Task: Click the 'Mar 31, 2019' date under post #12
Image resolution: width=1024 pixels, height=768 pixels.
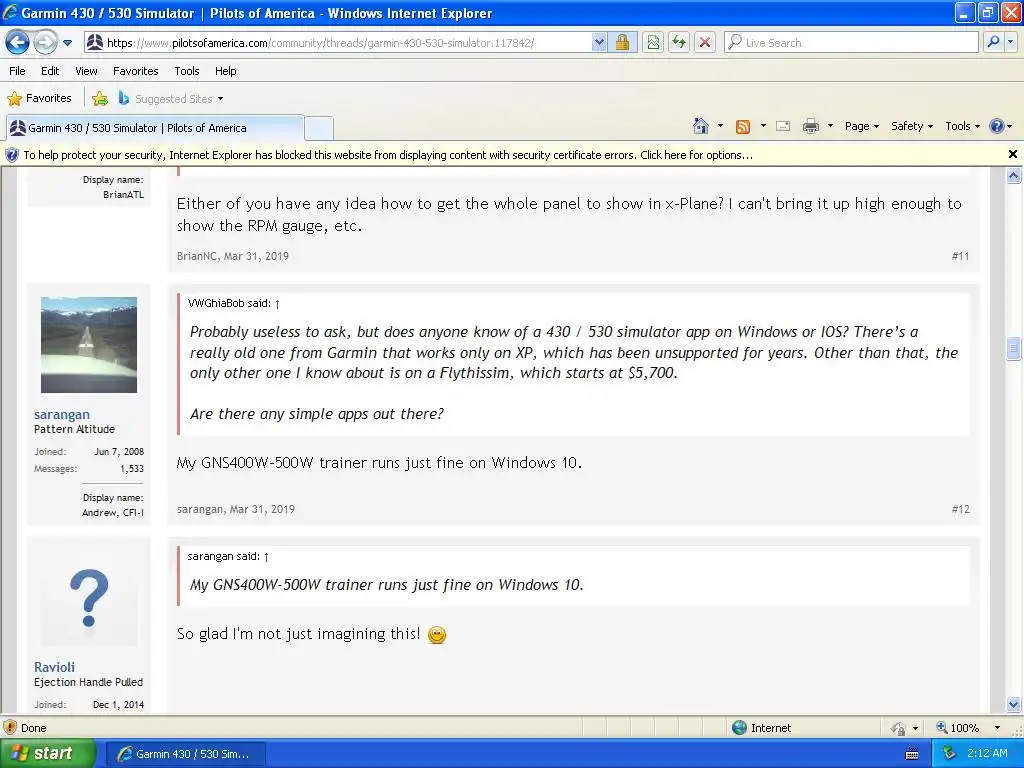Action: (x=262, y=509)
